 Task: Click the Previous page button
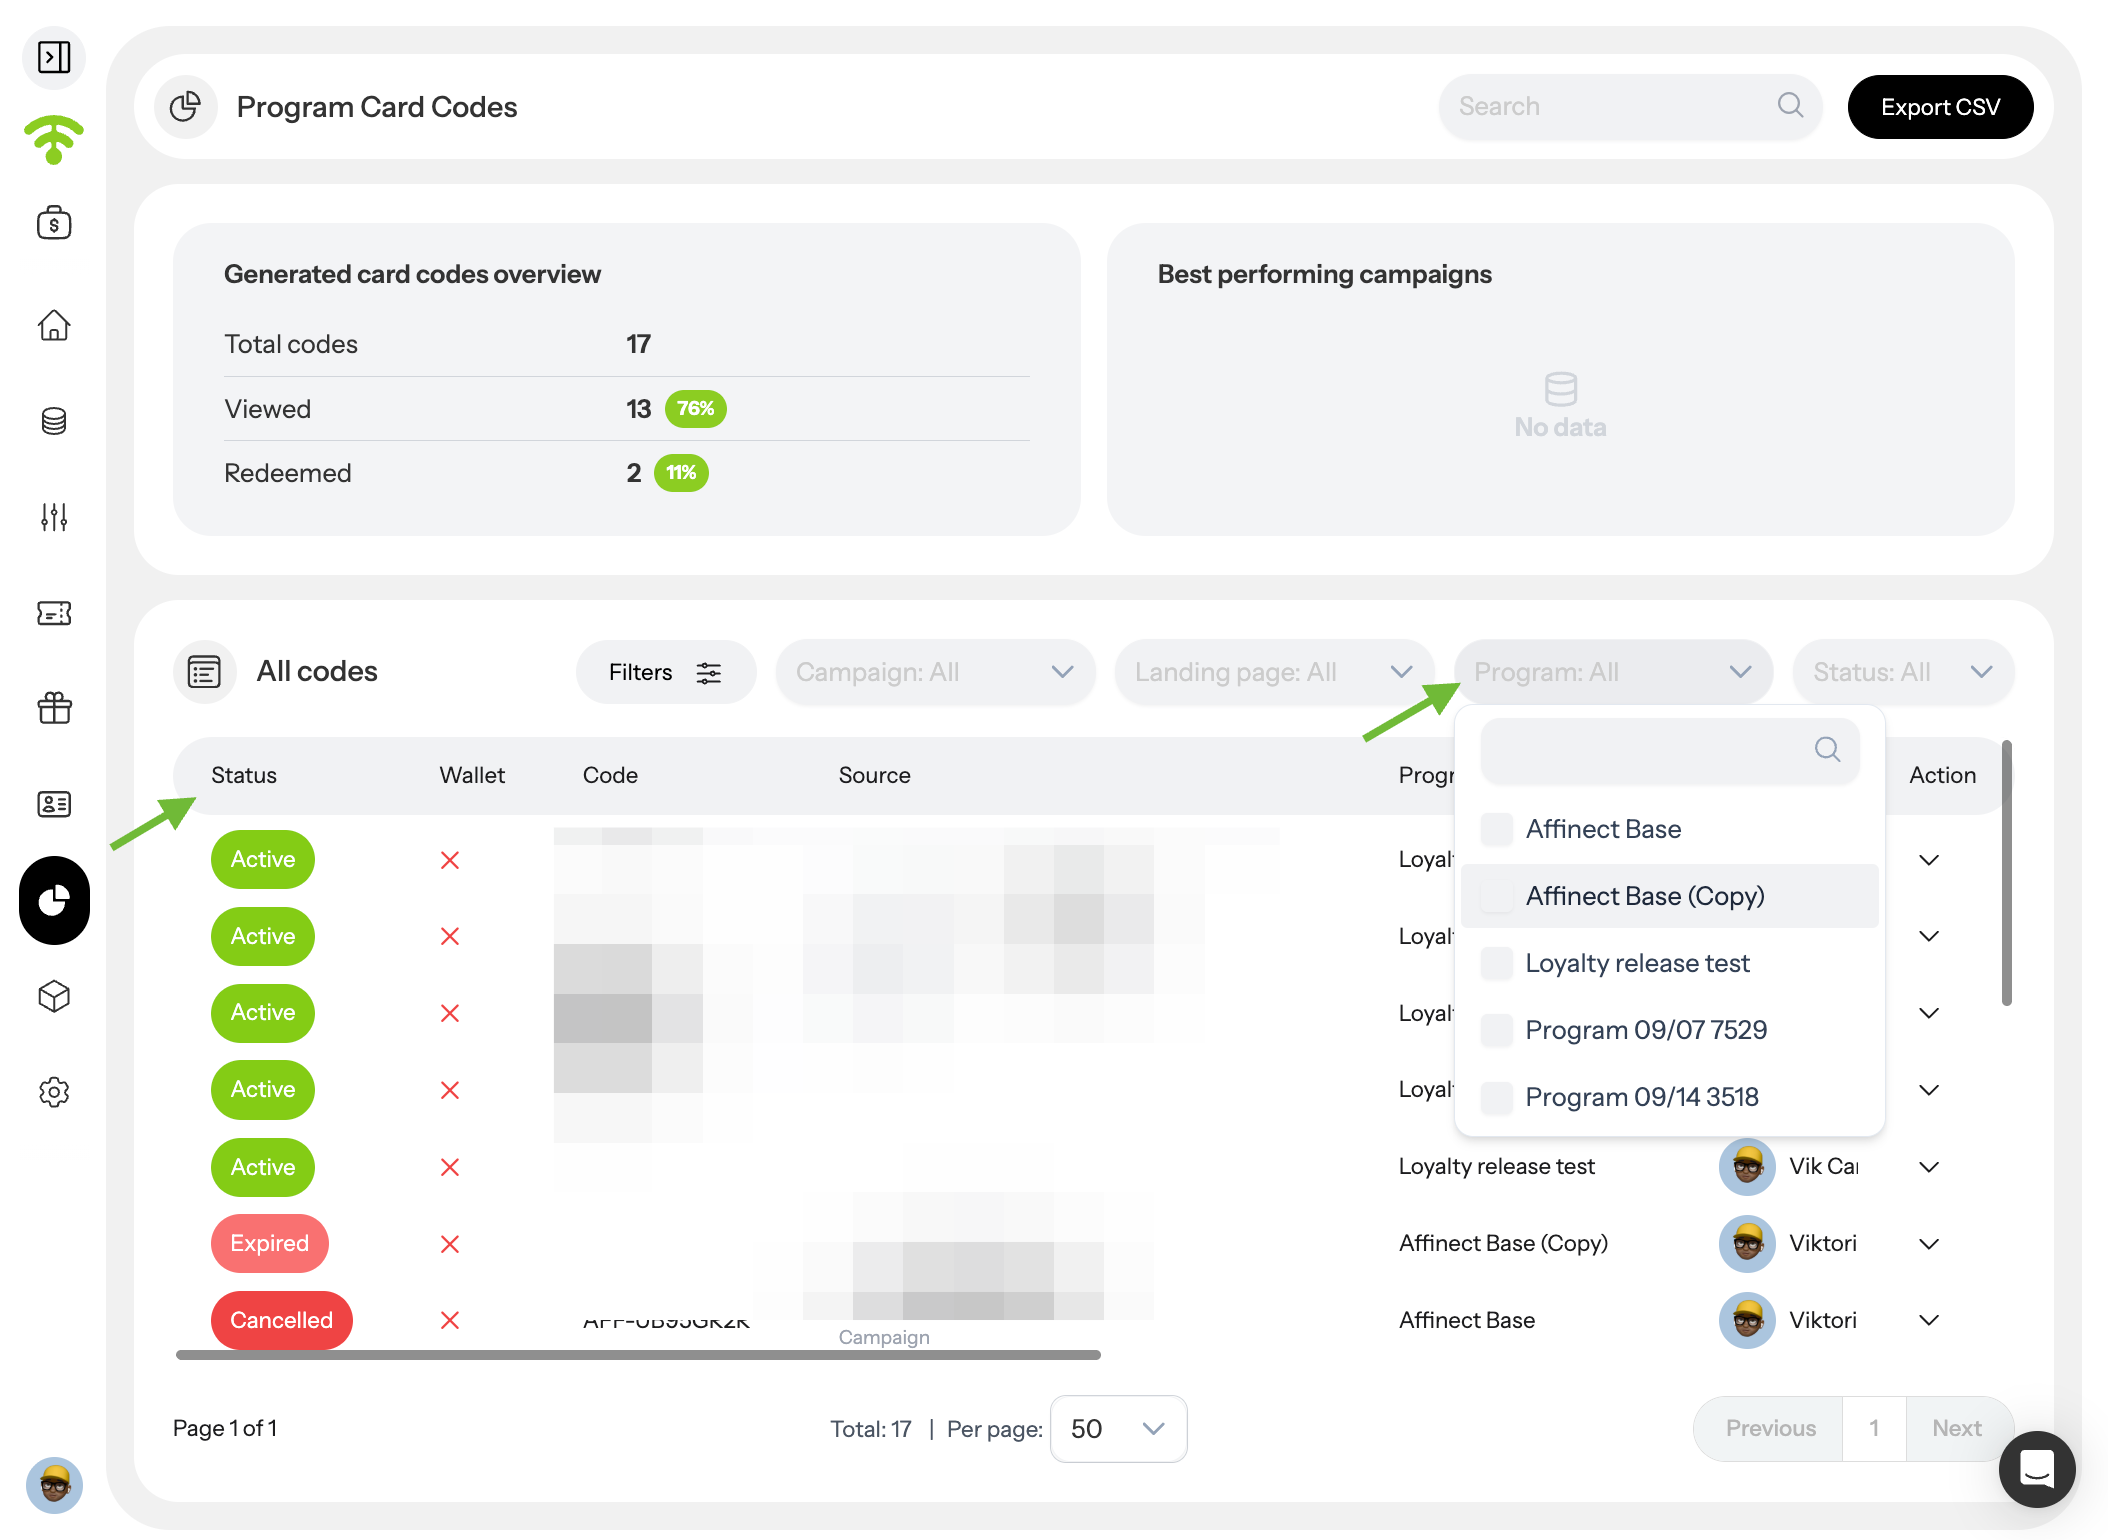point(1770,1429)
